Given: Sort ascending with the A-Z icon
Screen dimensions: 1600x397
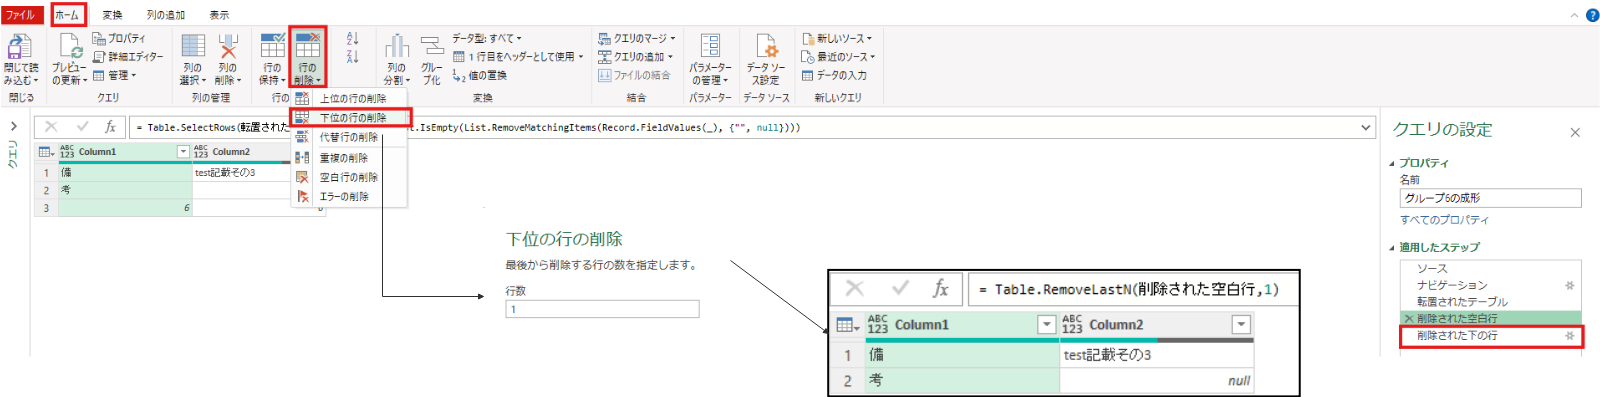Looking at the screenshot, I should pyautogui.click(x=352, y=38).
